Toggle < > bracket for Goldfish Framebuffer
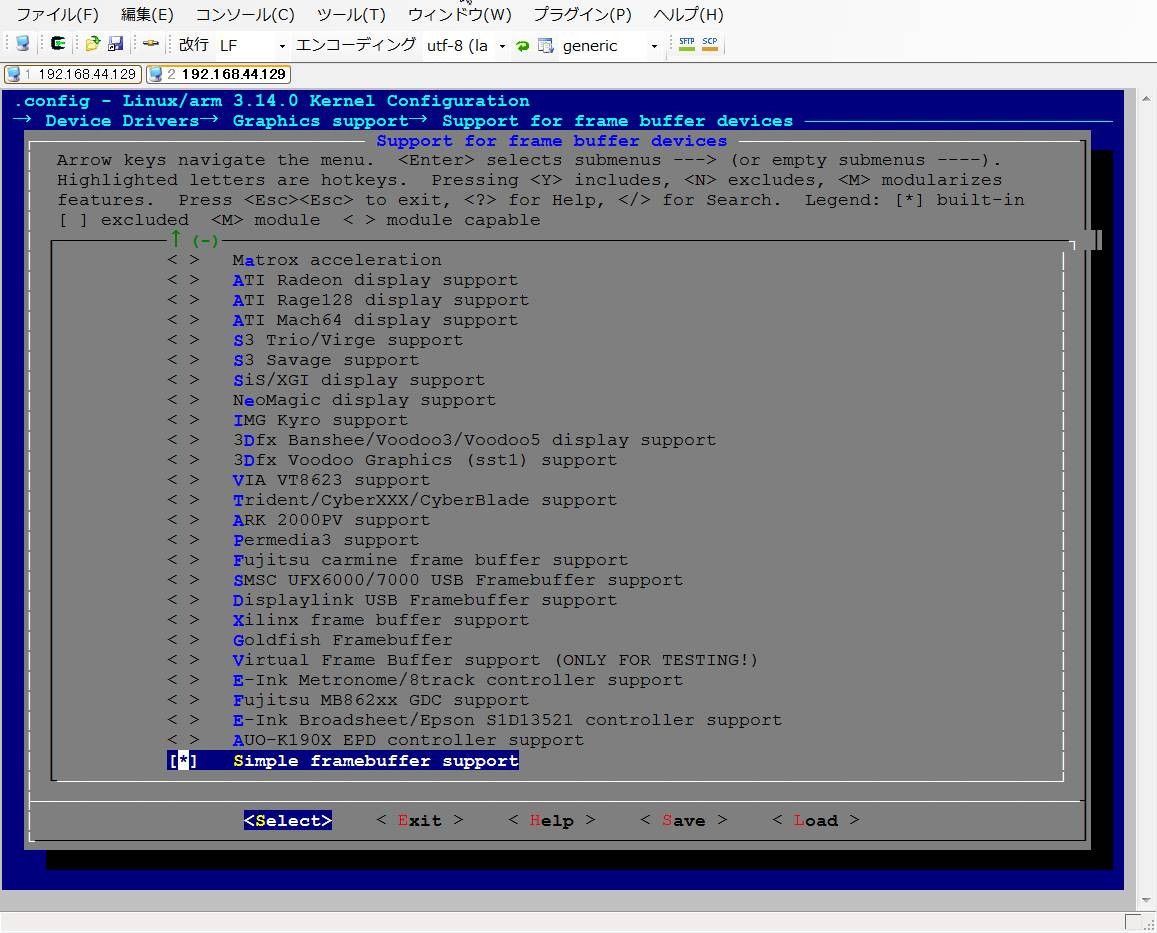Image resolution: width=1157 pixels, height=933 pixels. point(183,640)
